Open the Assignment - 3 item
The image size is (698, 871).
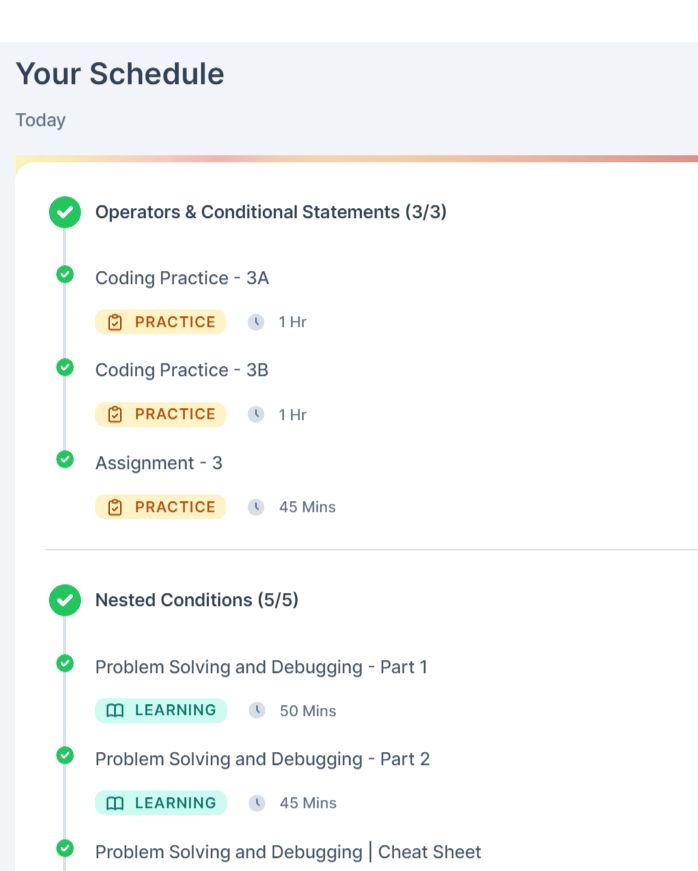tap(159, 463)
